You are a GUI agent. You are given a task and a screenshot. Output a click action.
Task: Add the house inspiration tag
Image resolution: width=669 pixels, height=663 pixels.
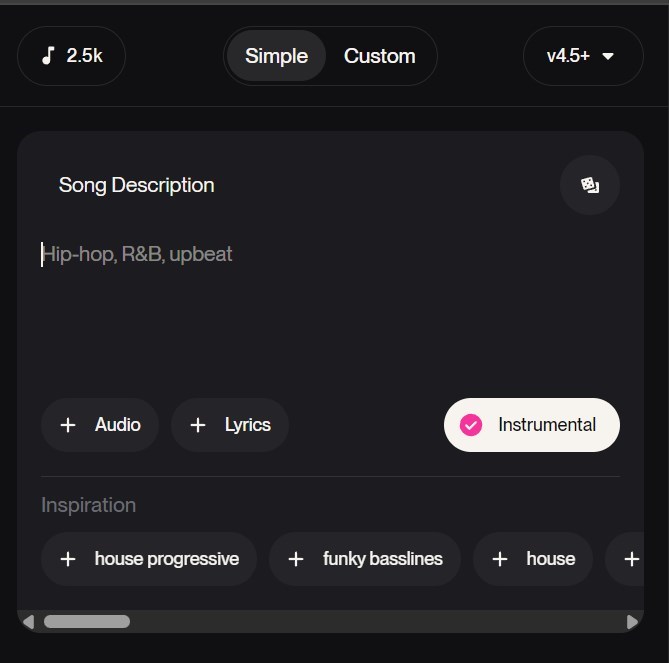pyautogui.click(x=533, y=559)
